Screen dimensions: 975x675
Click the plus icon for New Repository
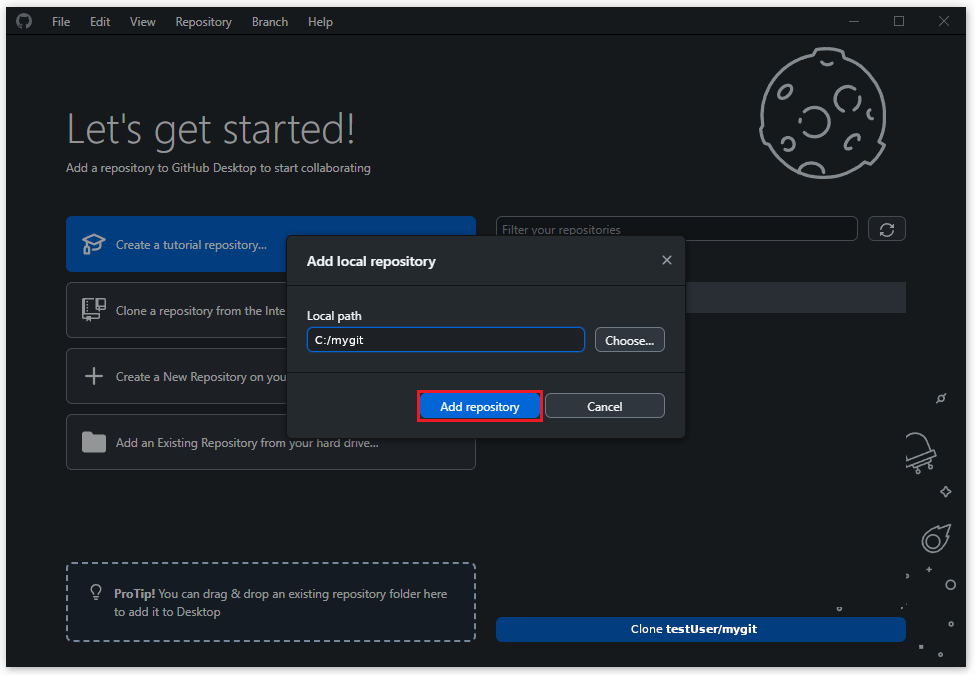[x=93, y=376]
